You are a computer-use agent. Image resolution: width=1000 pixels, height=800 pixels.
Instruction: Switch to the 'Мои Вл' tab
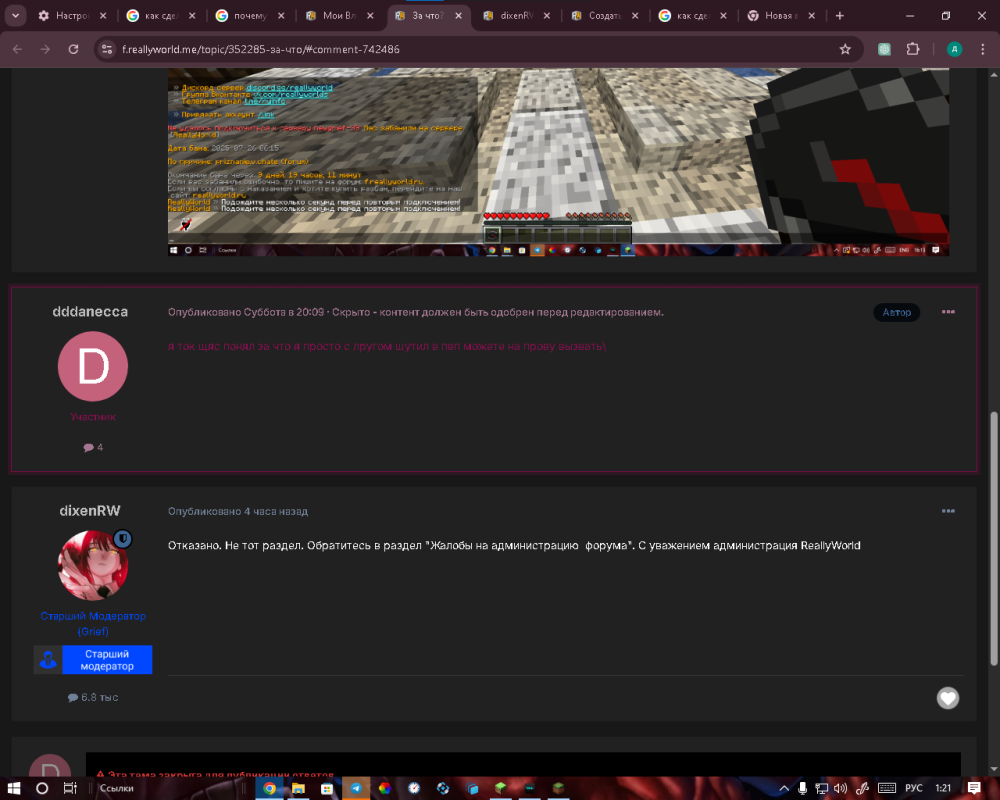[339, 16]
